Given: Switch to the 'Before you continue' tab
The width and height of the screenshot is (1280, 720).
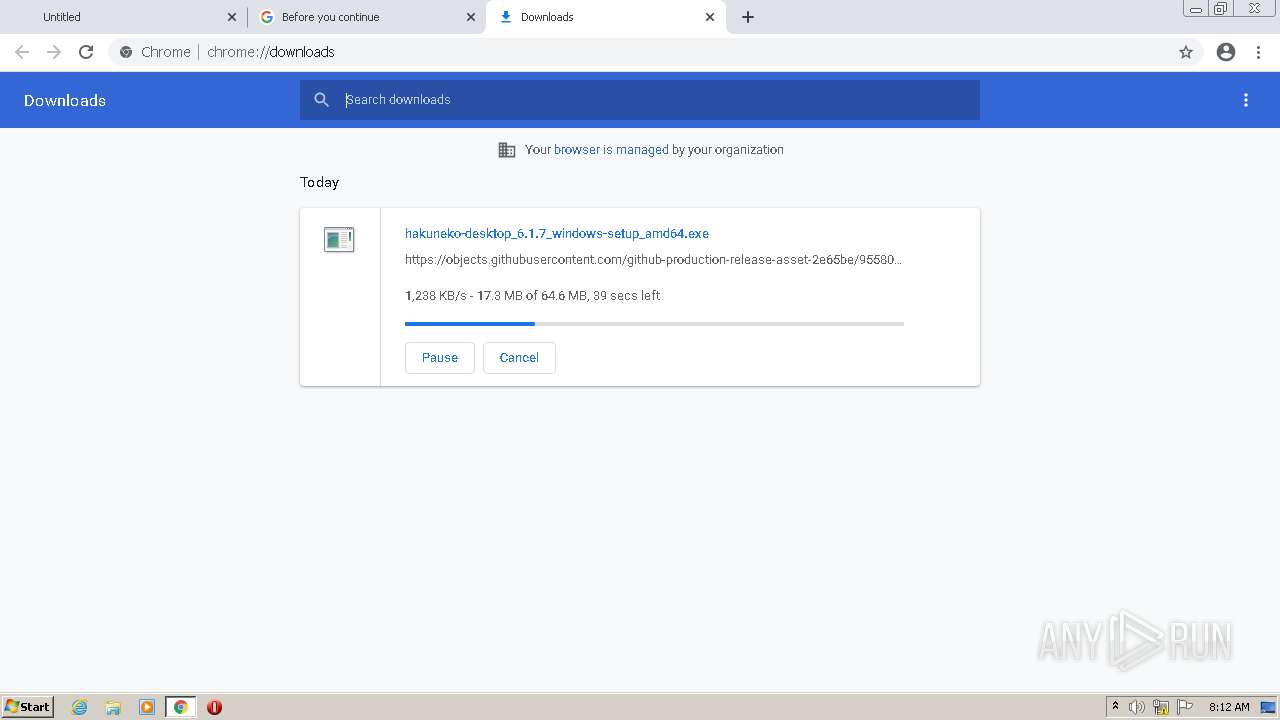Looking at the screenshot, I should [x=366, y=17].
